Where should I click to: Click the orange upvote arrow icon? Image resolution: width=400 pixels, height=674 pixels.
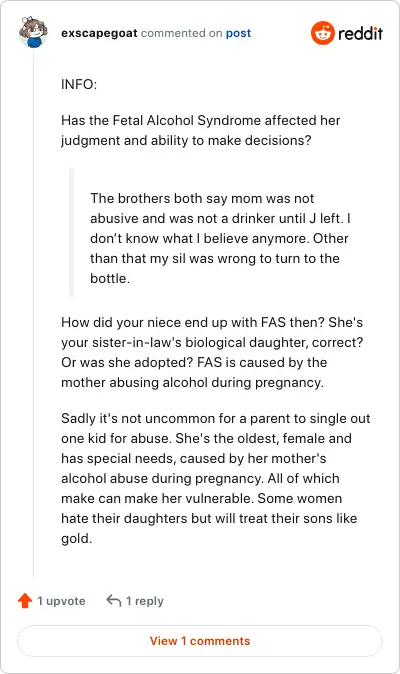[25, 600]
